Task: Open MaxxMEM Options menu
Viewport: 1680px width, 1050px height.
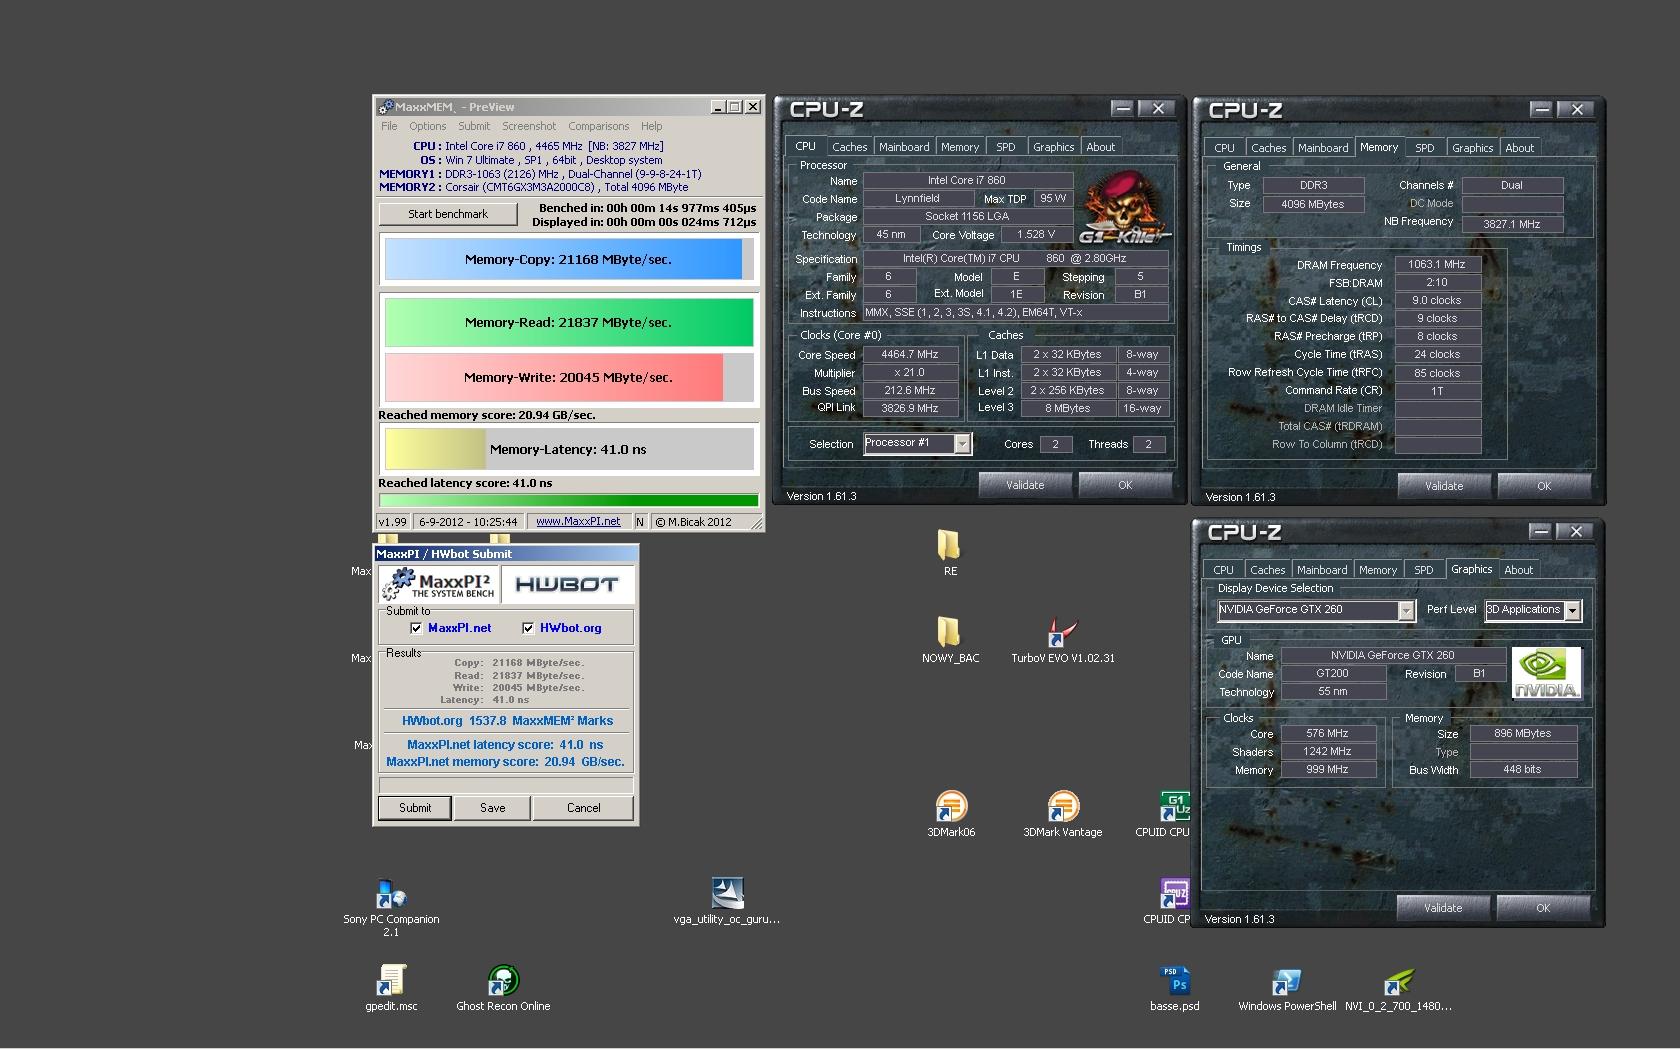Action: 427,126
